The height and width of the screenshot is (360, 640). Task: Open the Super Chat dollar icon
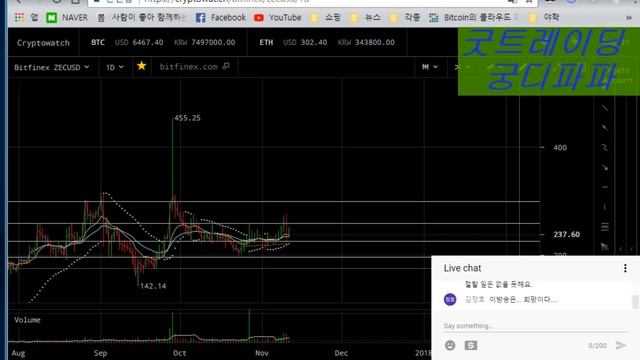coord(471,345)
